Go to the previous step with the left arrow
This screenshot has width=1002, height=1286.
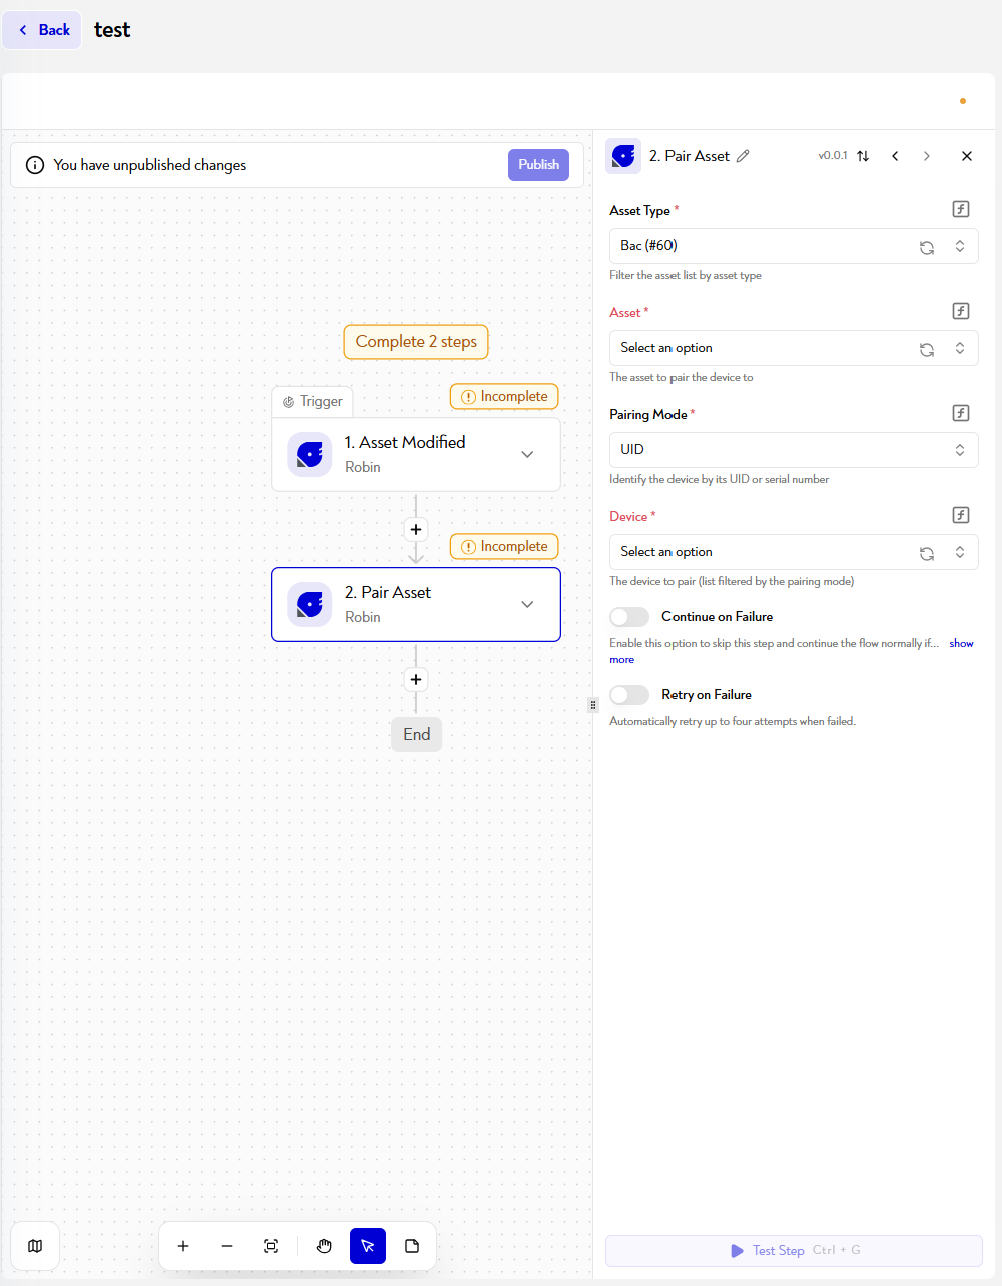pyautogui.click(x=895, y=156)
